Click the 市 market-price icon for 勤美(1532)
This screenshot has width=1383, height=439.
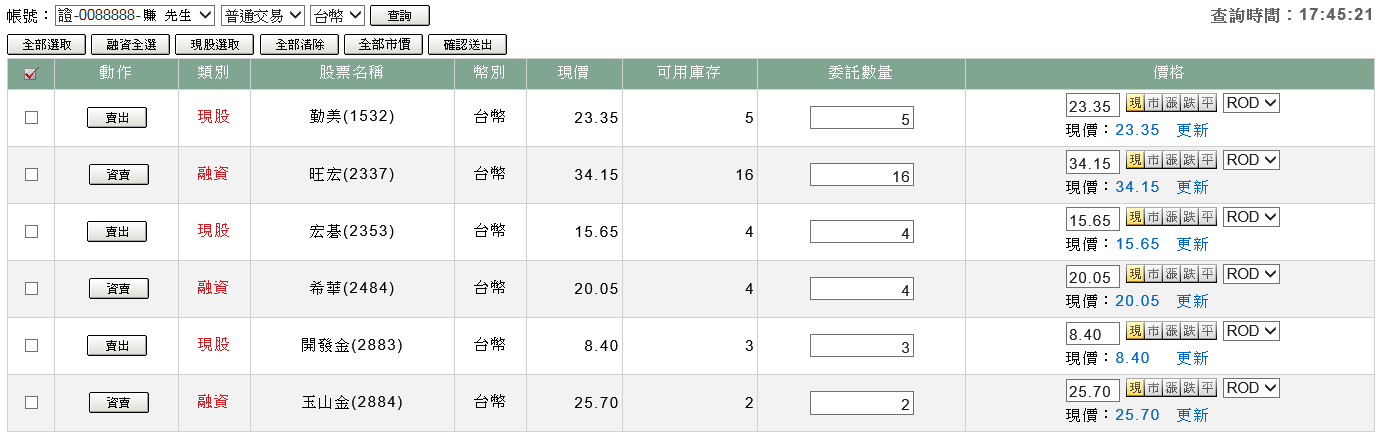pos(1153,104)
